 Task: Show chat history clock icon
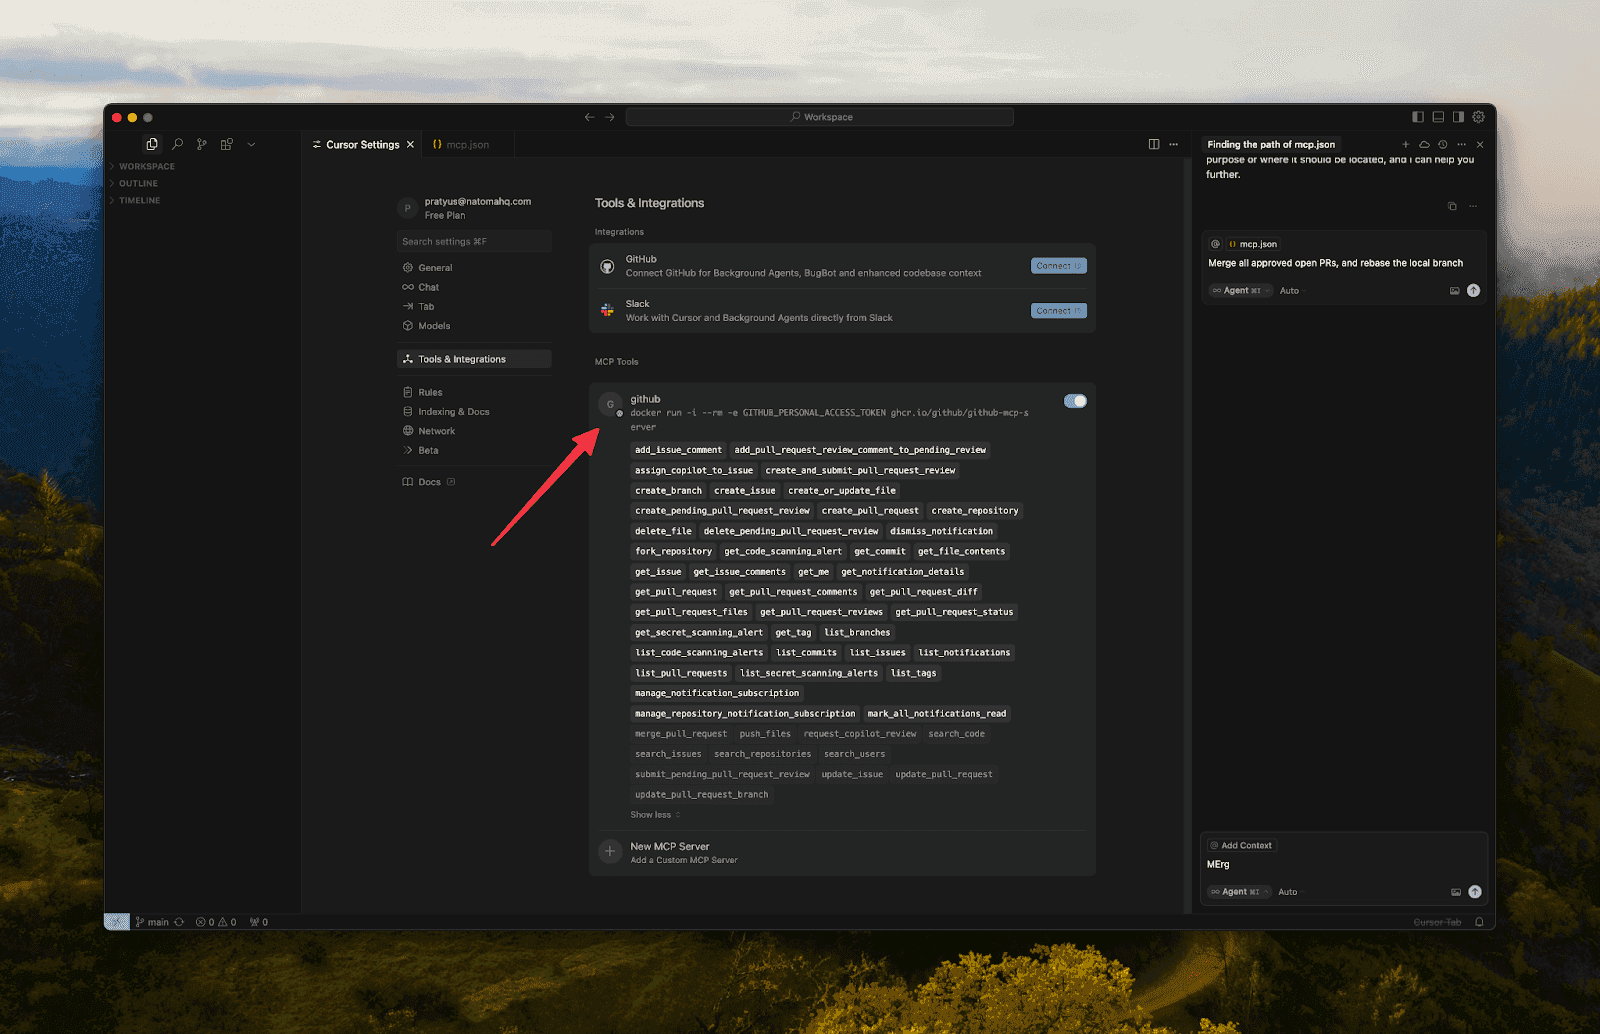(x=1442, y=144)
